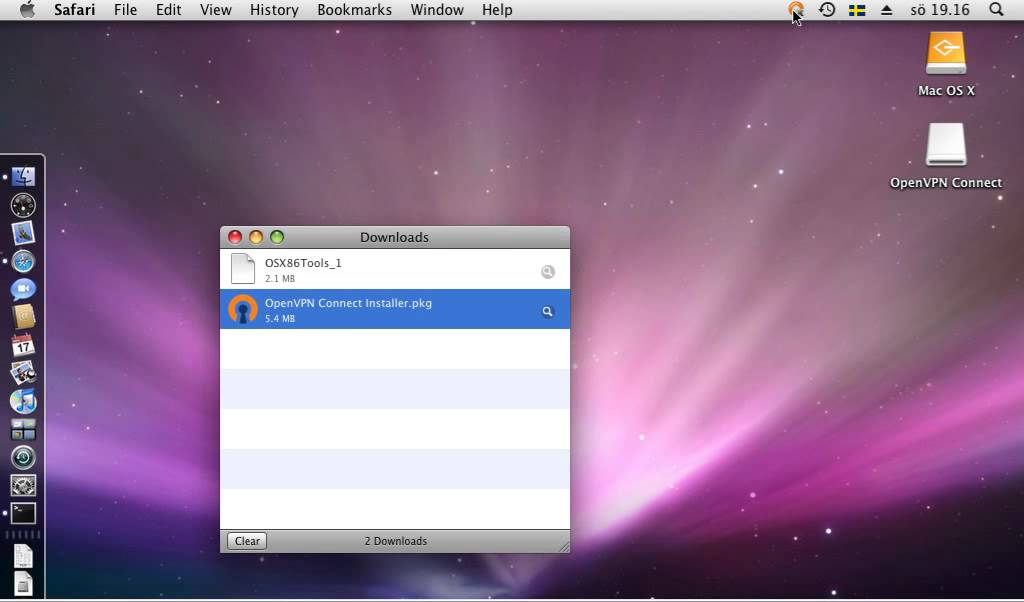The width and height of the screenshot is (1024, 602).
Task: Click the OpenVPN icon in menu bar
Action: coord(795,10)
